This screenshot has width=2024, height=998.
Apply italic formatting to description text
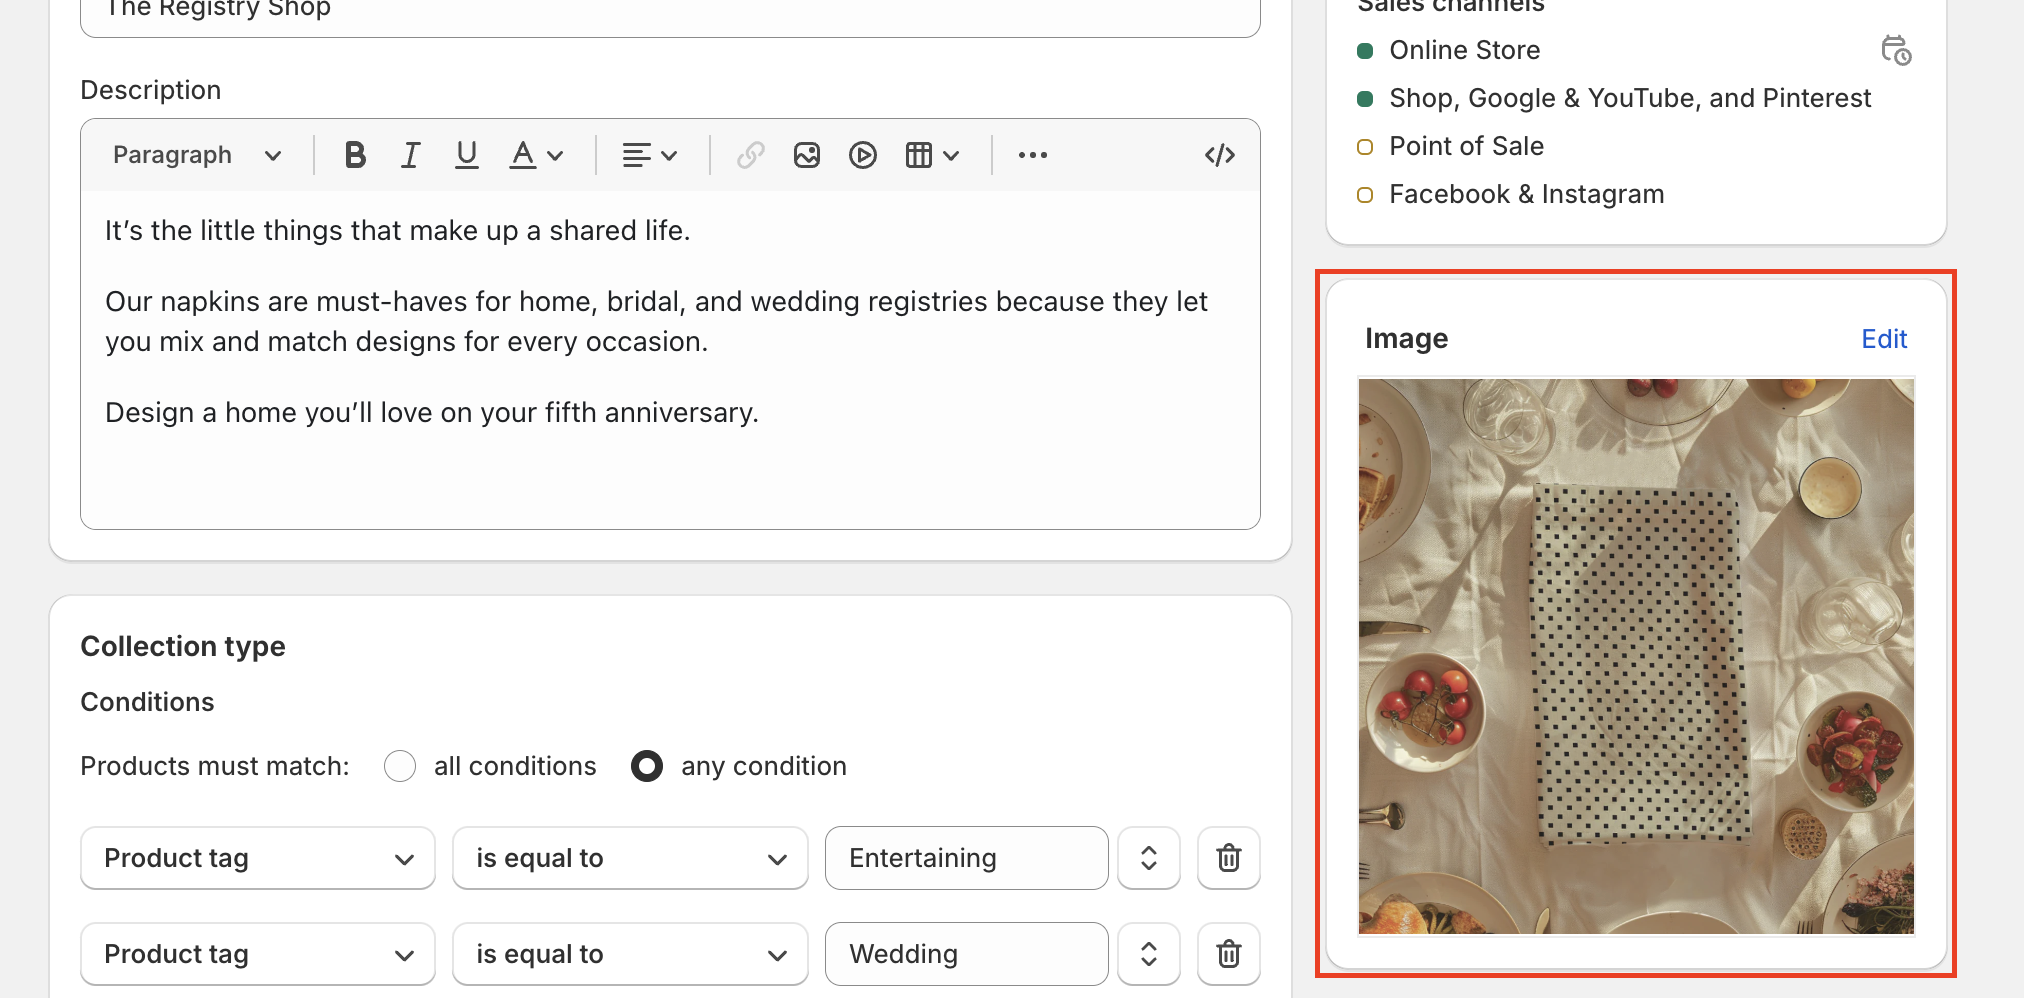tap(410, 155)
